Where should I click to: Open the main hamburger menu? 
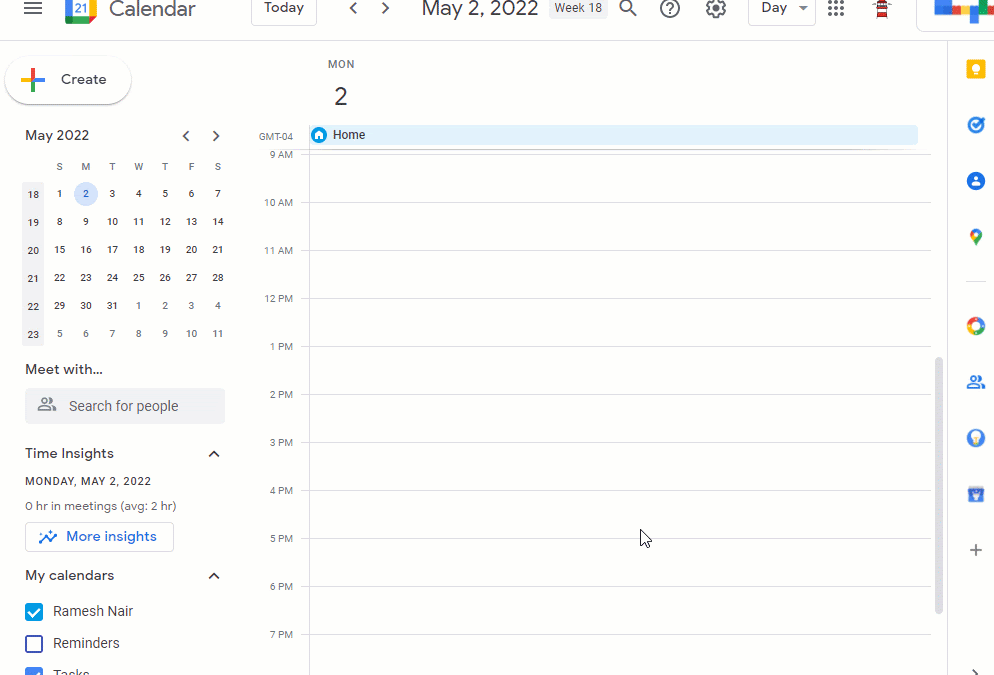pos(33,8)
